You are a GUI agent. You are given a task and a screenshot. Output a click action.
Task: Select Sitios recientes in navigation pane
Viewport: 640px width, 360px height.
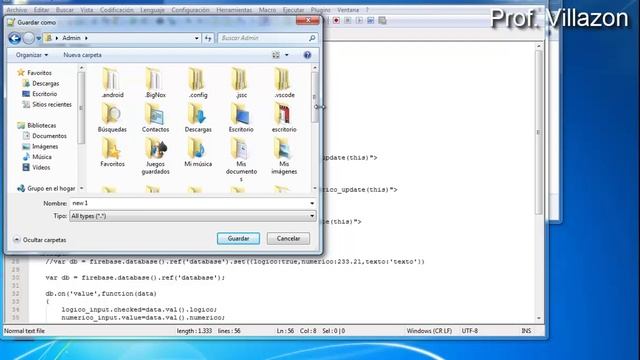pyautogui.click(x=47, y=104)
